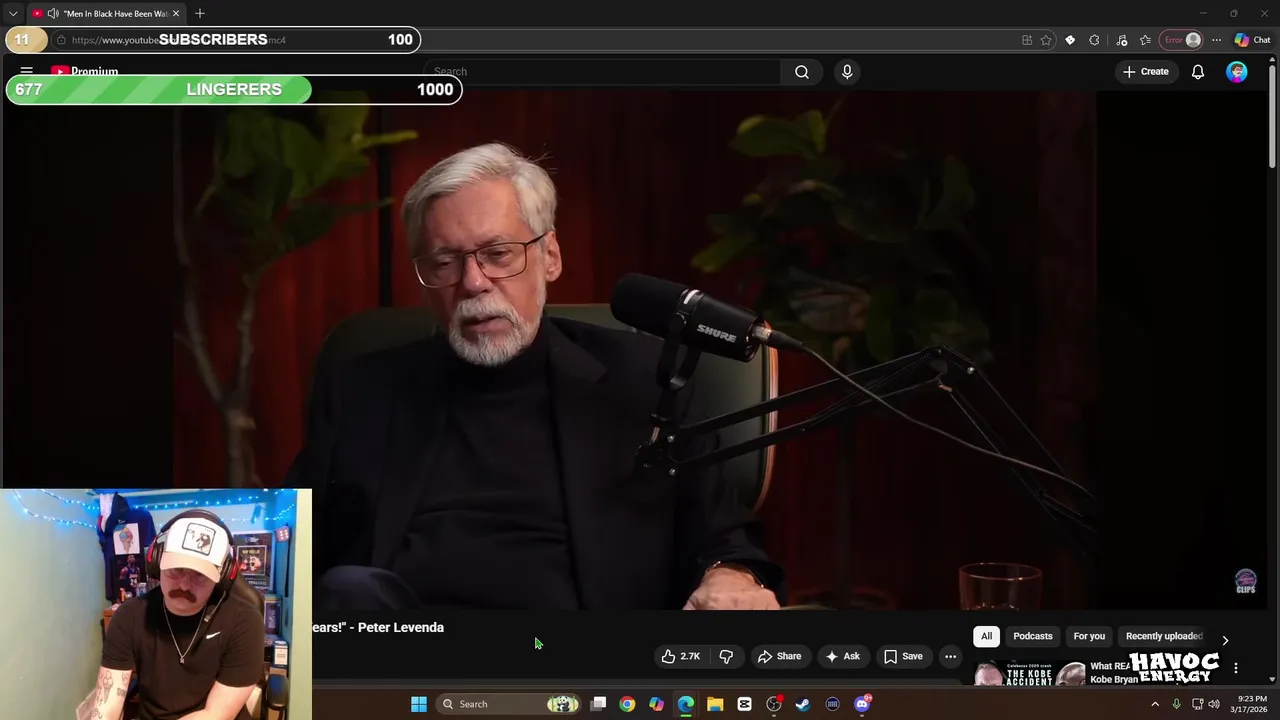Open Edge split screen app icon

click(1027, 40)
